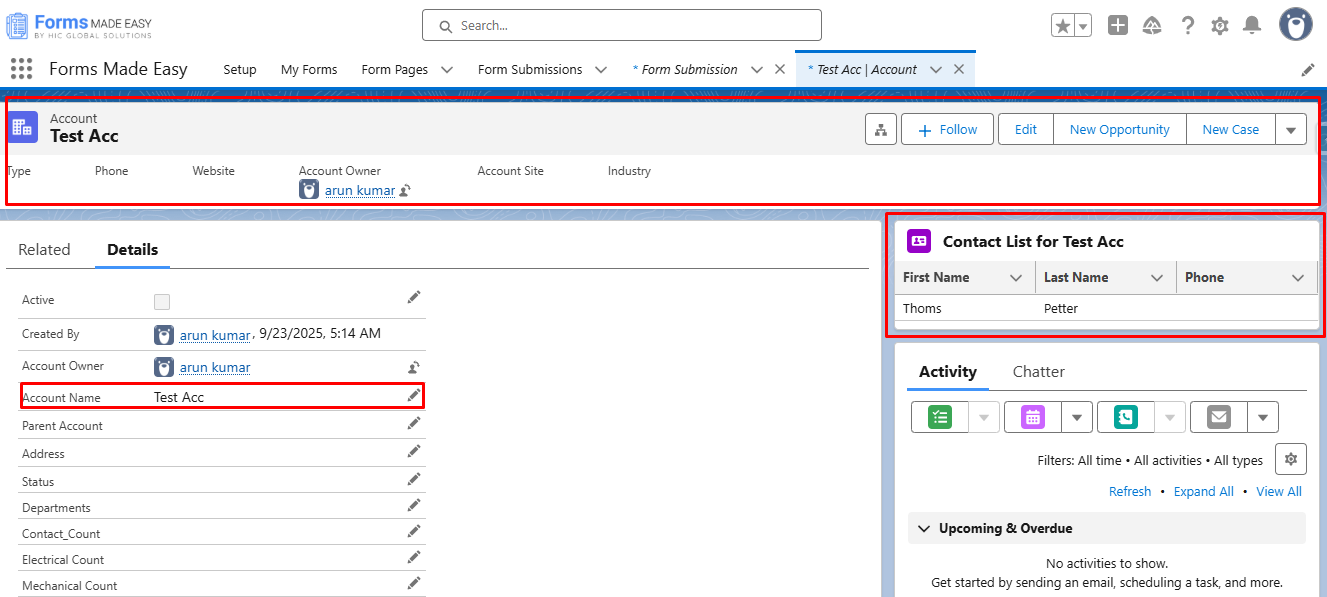Click the New Opportunity button

[1119, 130]
